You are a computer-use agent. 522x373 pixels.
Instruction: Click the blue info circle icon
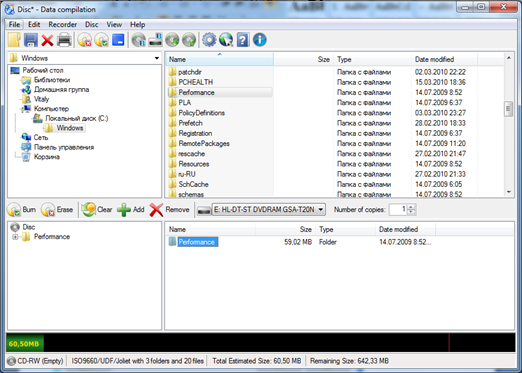point(260,40)
